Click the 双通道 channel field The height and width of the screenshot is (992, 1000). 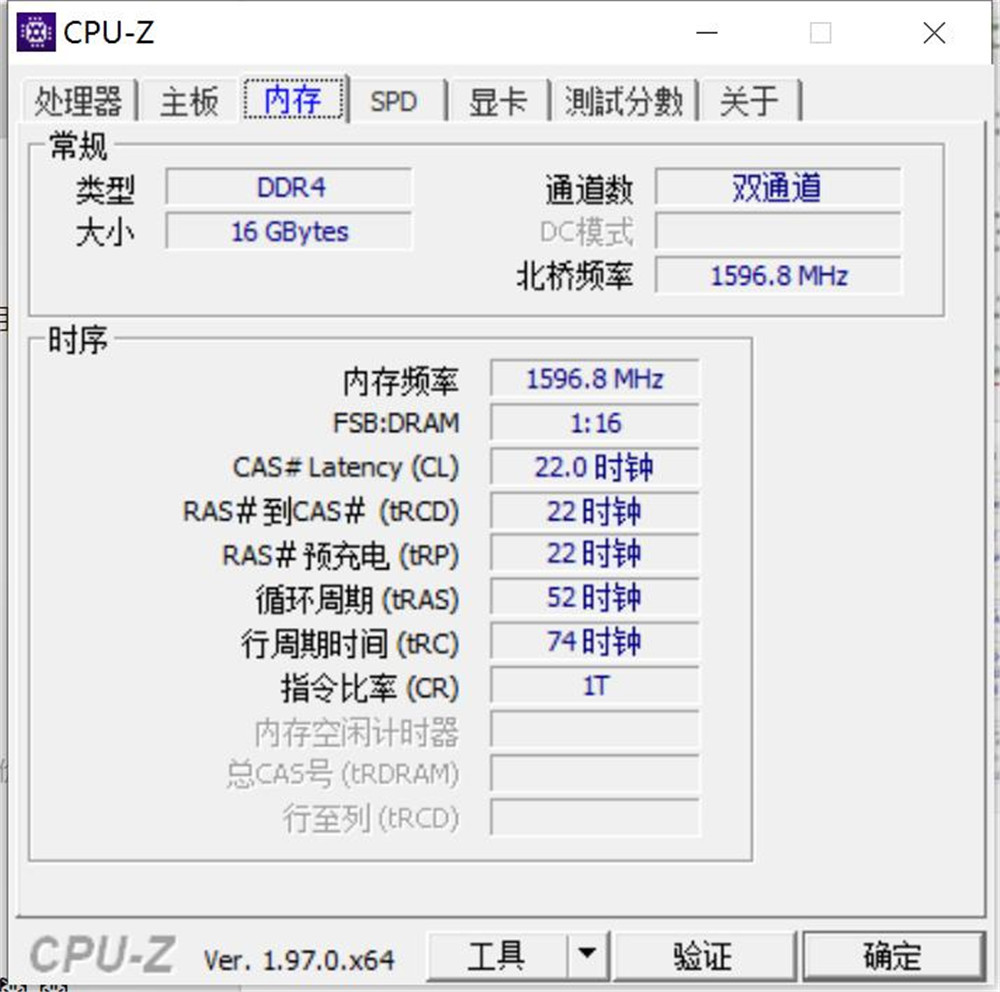point(778,187)
